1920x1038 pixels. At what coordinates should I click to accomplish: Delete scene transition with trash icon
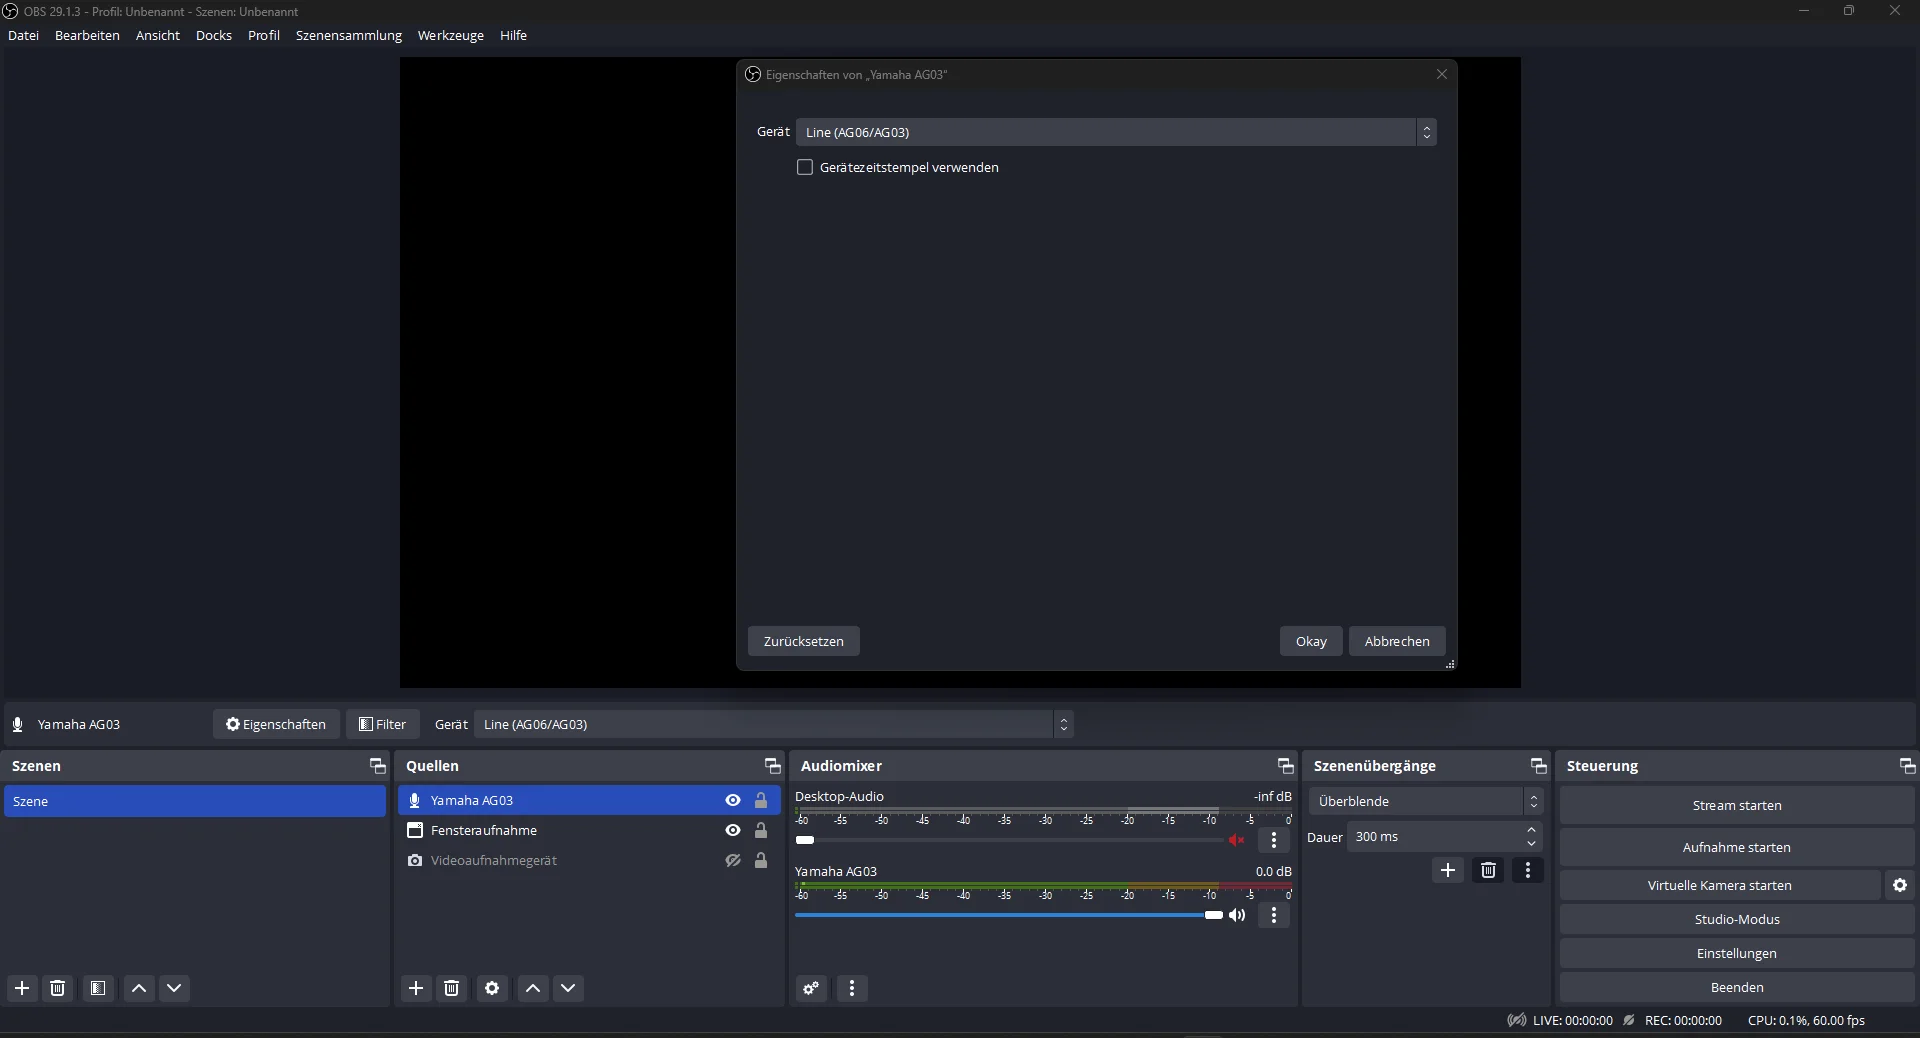coord(1488,870)
